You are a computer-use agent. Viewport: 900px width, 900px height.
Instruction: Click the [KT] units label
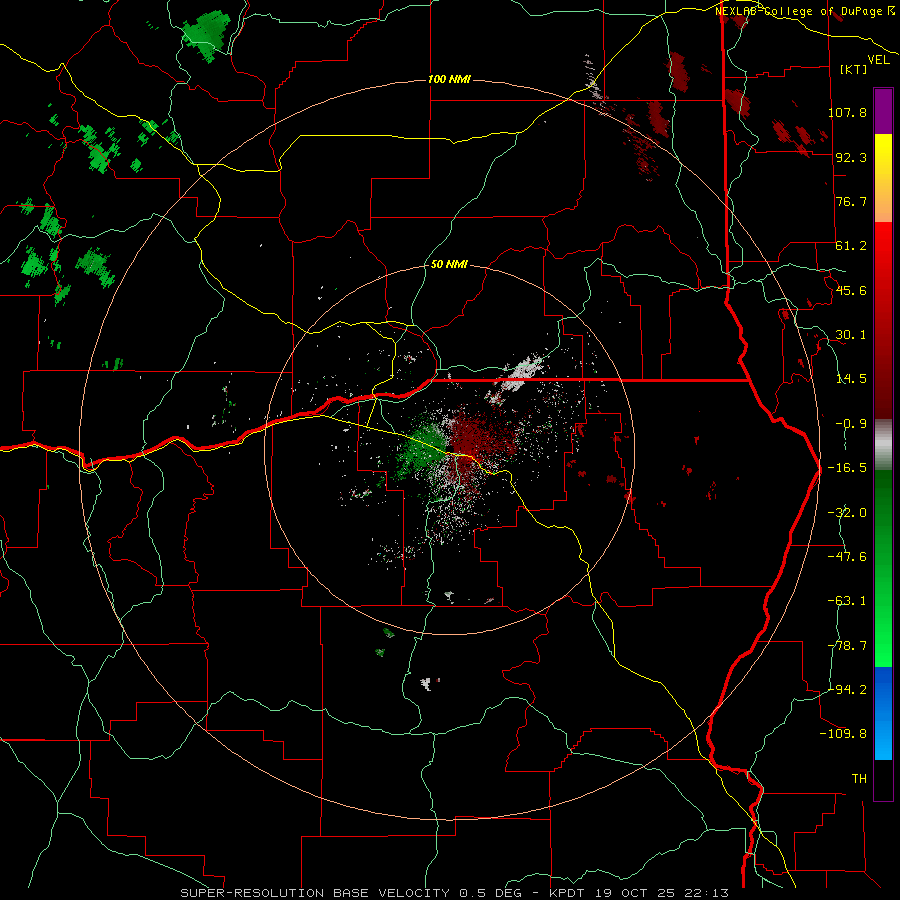(854, 69)
